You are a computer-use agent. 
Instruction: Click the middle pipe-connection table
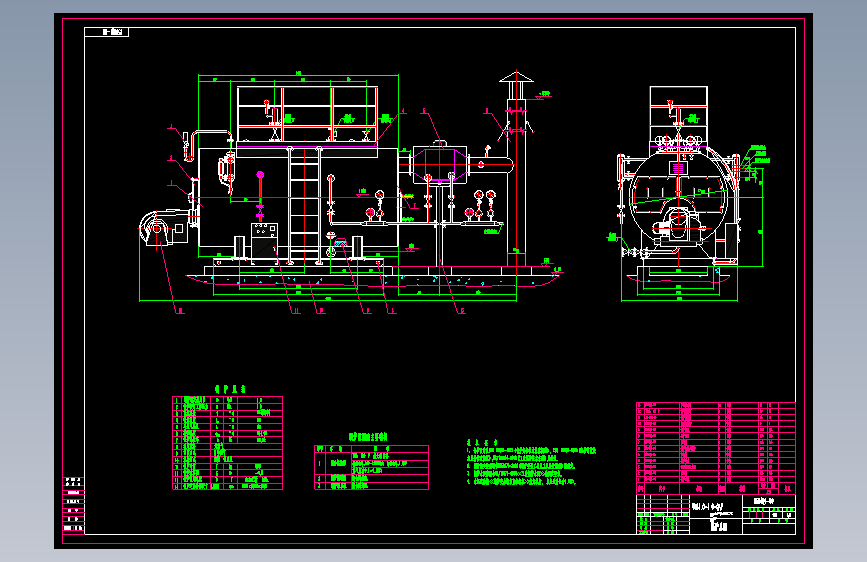371,467
